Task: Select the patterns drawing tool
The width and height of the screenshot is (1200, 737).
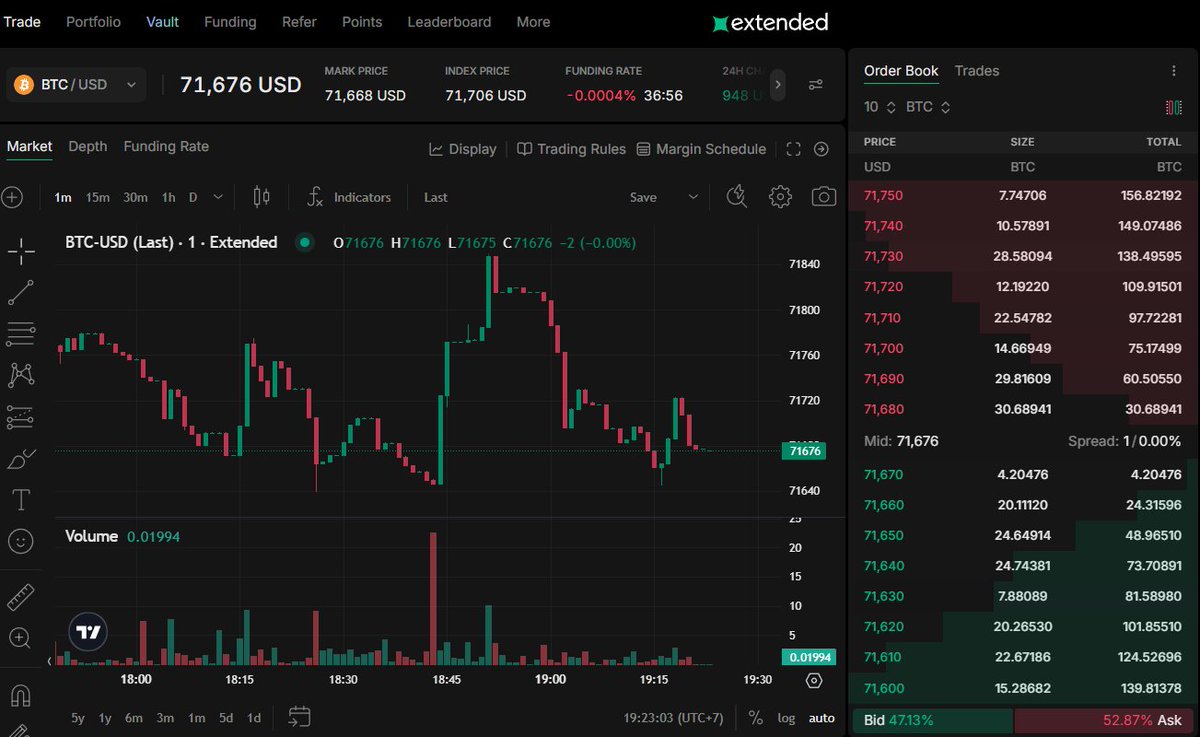Action: (x=21, y=375)
